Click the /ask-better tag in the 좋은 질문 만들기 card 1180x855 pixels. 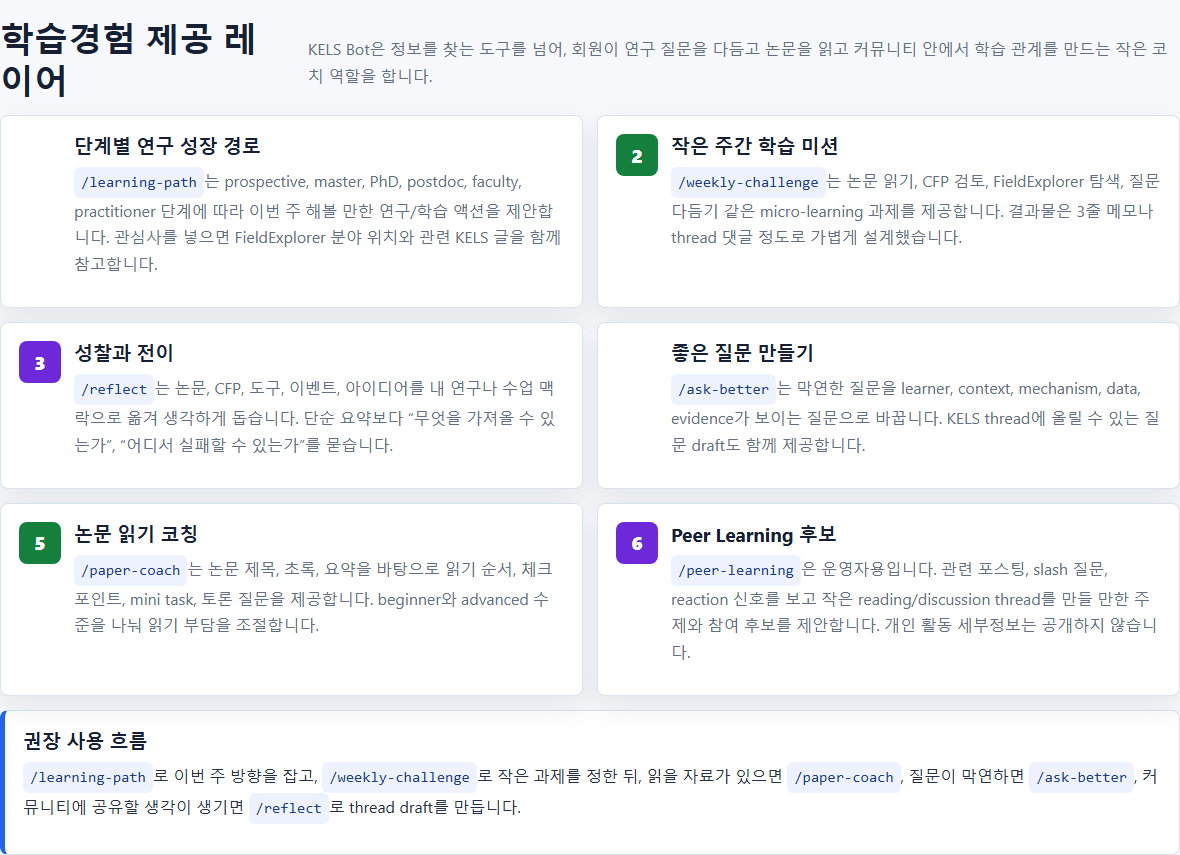click(723, 389)
